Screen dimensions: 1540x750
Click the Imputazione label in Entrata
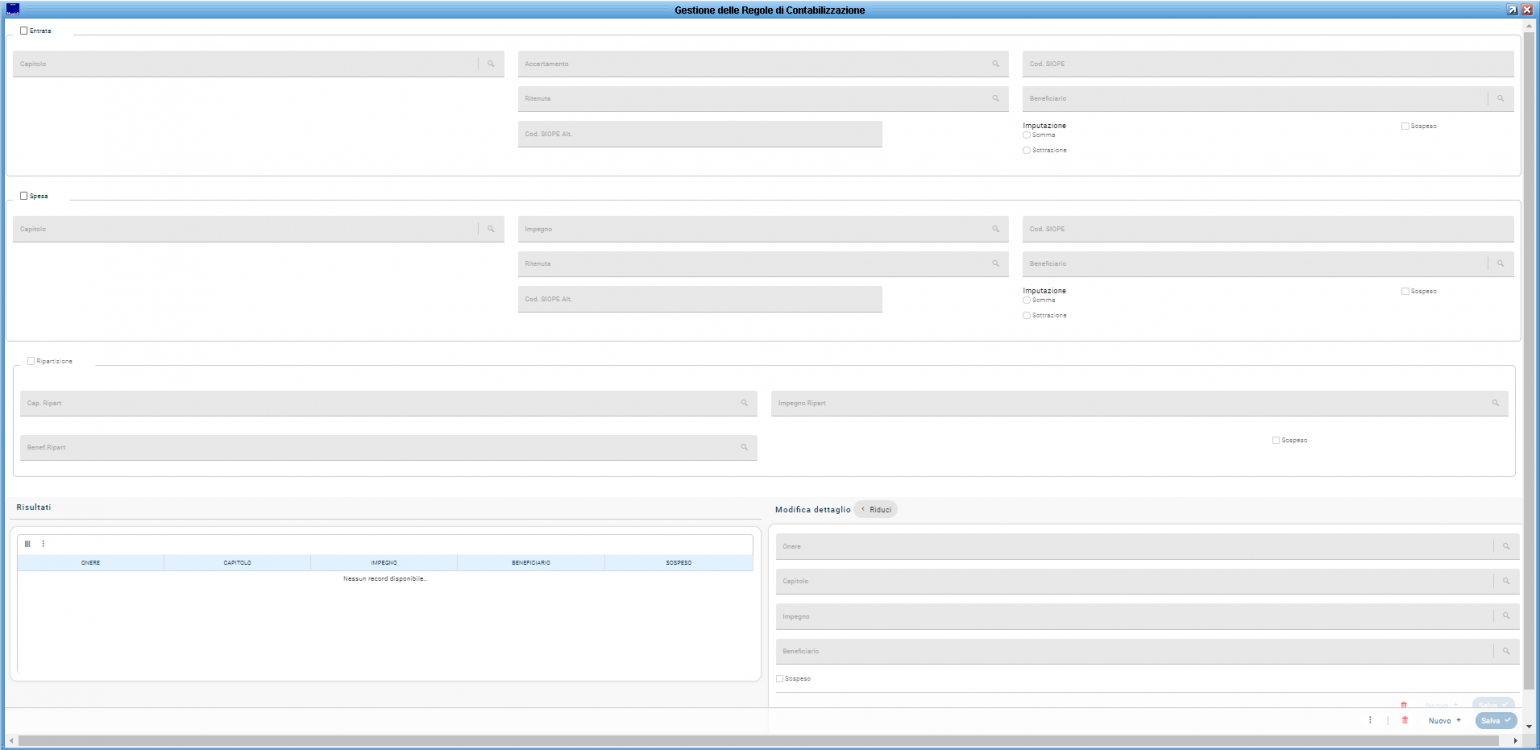tap(1044, 125)
